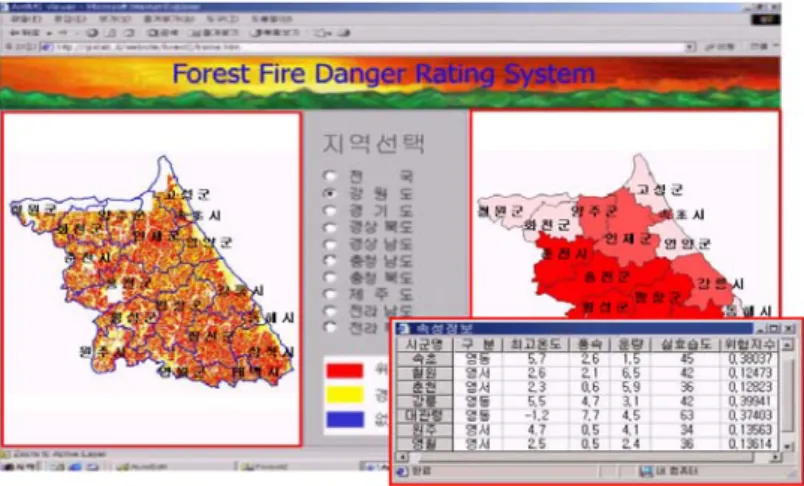The width and height of the screenshot is (804, 486).
Task: Open the Tools (도구) menu
Action: point(223,19)
